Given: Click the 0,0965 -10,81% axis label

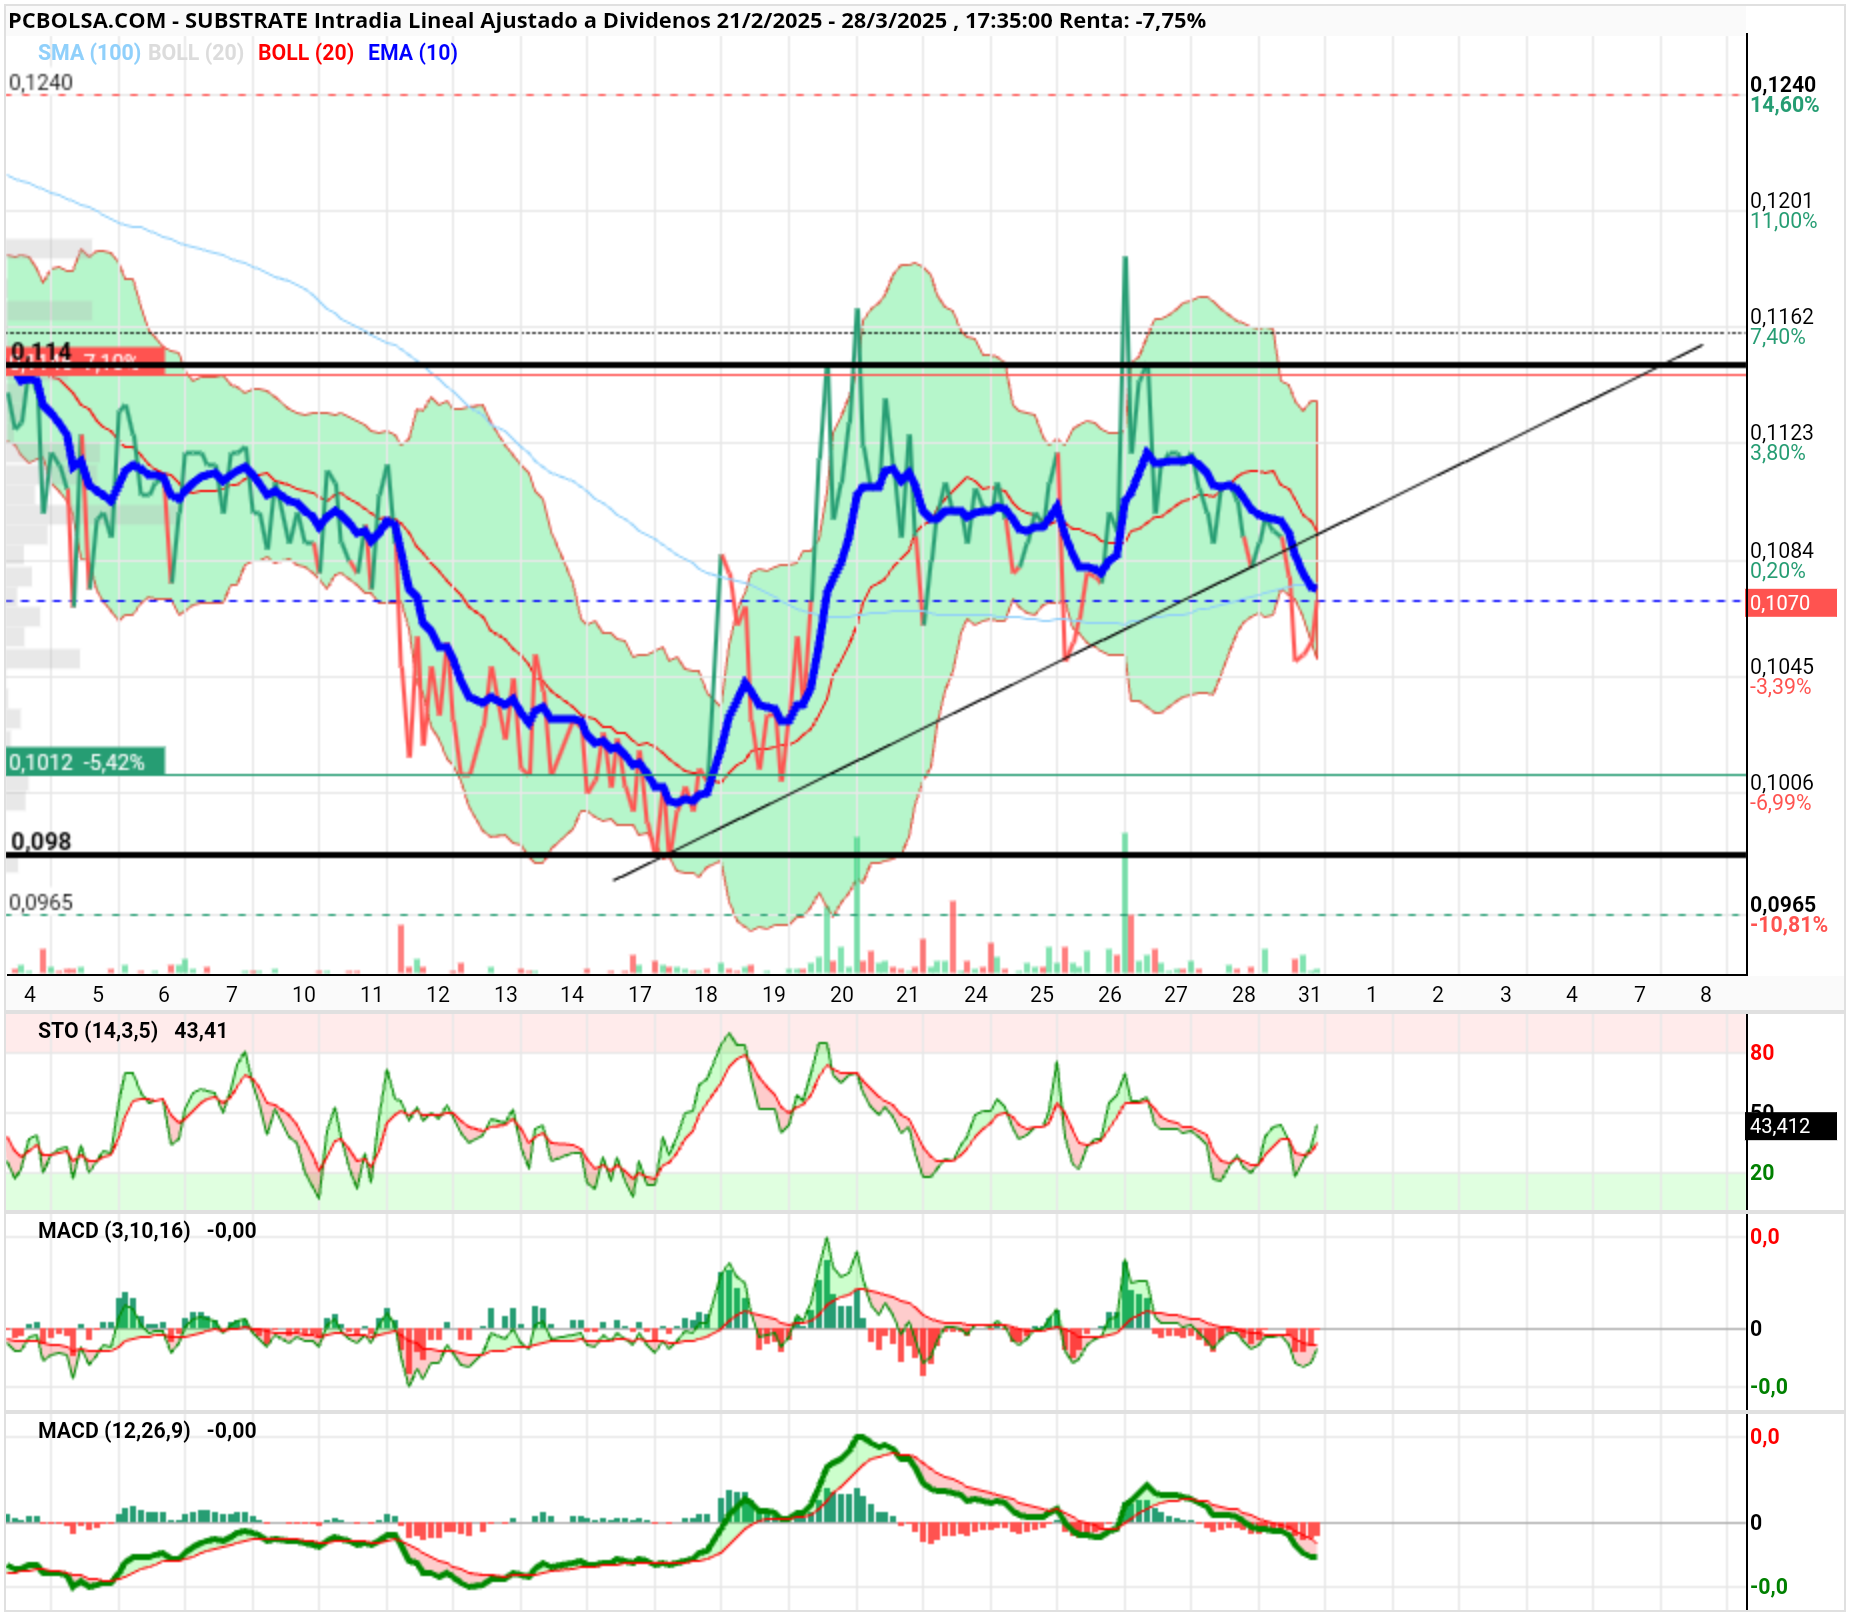Looking at the screenshot, I should click(x=1788, y=914).
